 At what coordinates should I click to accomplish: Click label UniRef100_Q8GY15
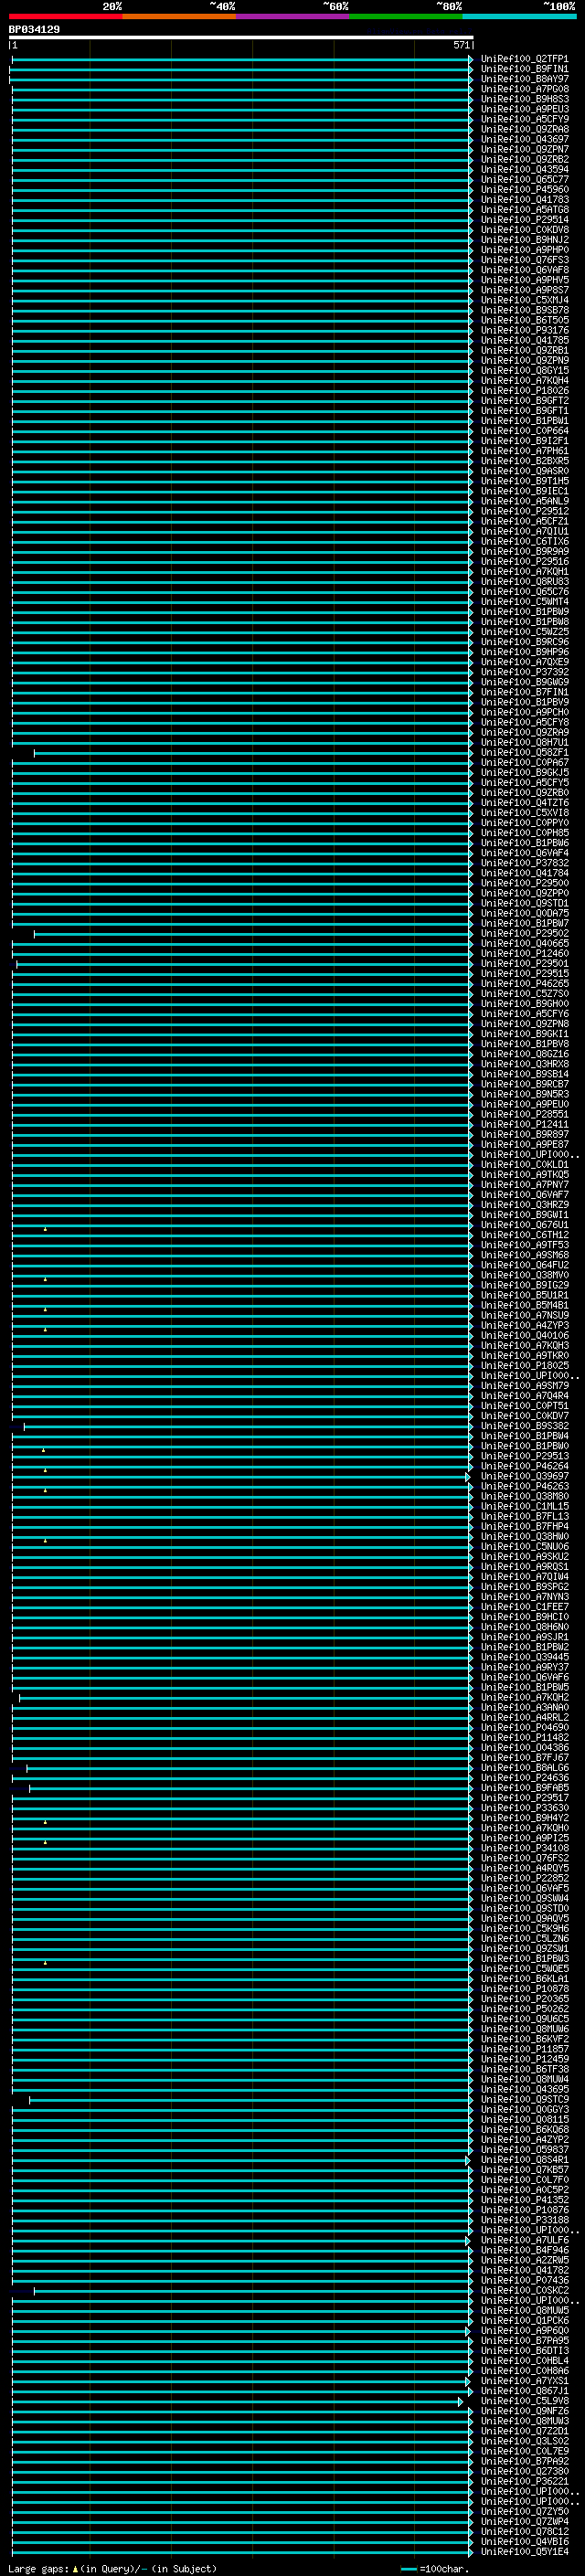pos(524,371)
